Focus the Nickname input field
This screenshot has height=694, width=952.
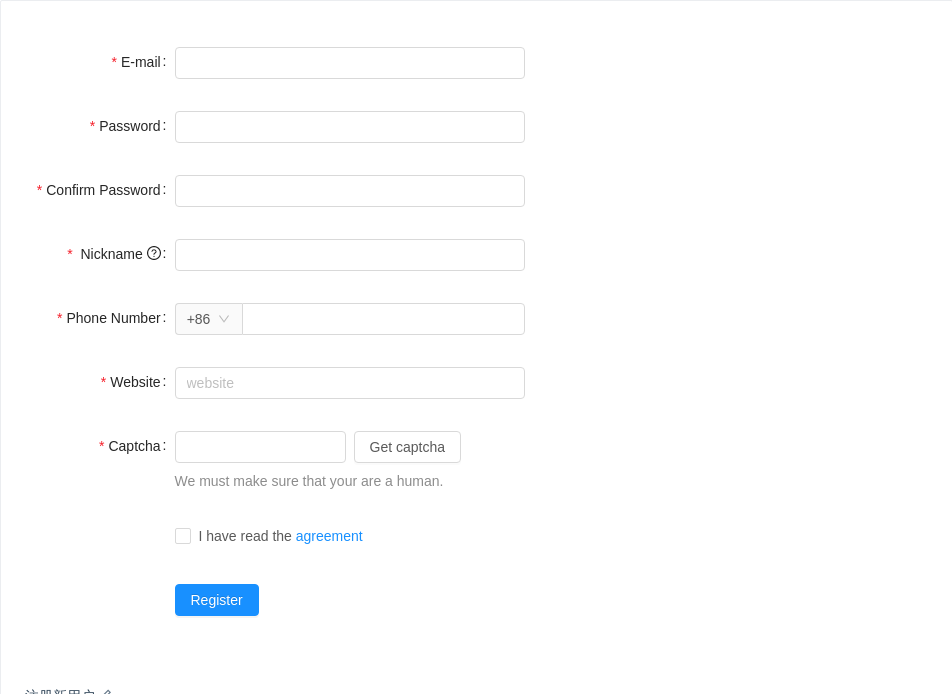350,255
